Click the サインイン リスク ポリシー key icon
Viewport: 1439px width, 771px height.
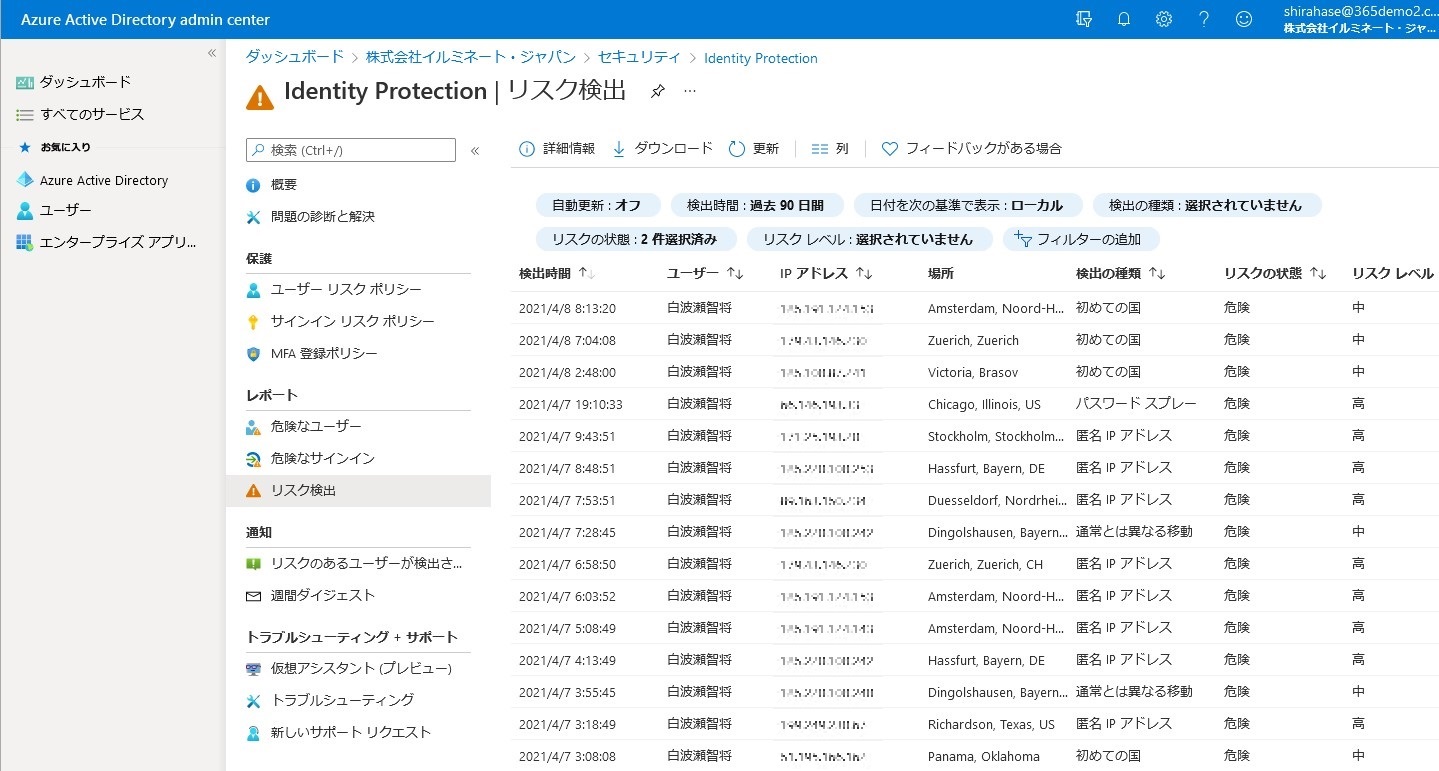pos(254,322)
